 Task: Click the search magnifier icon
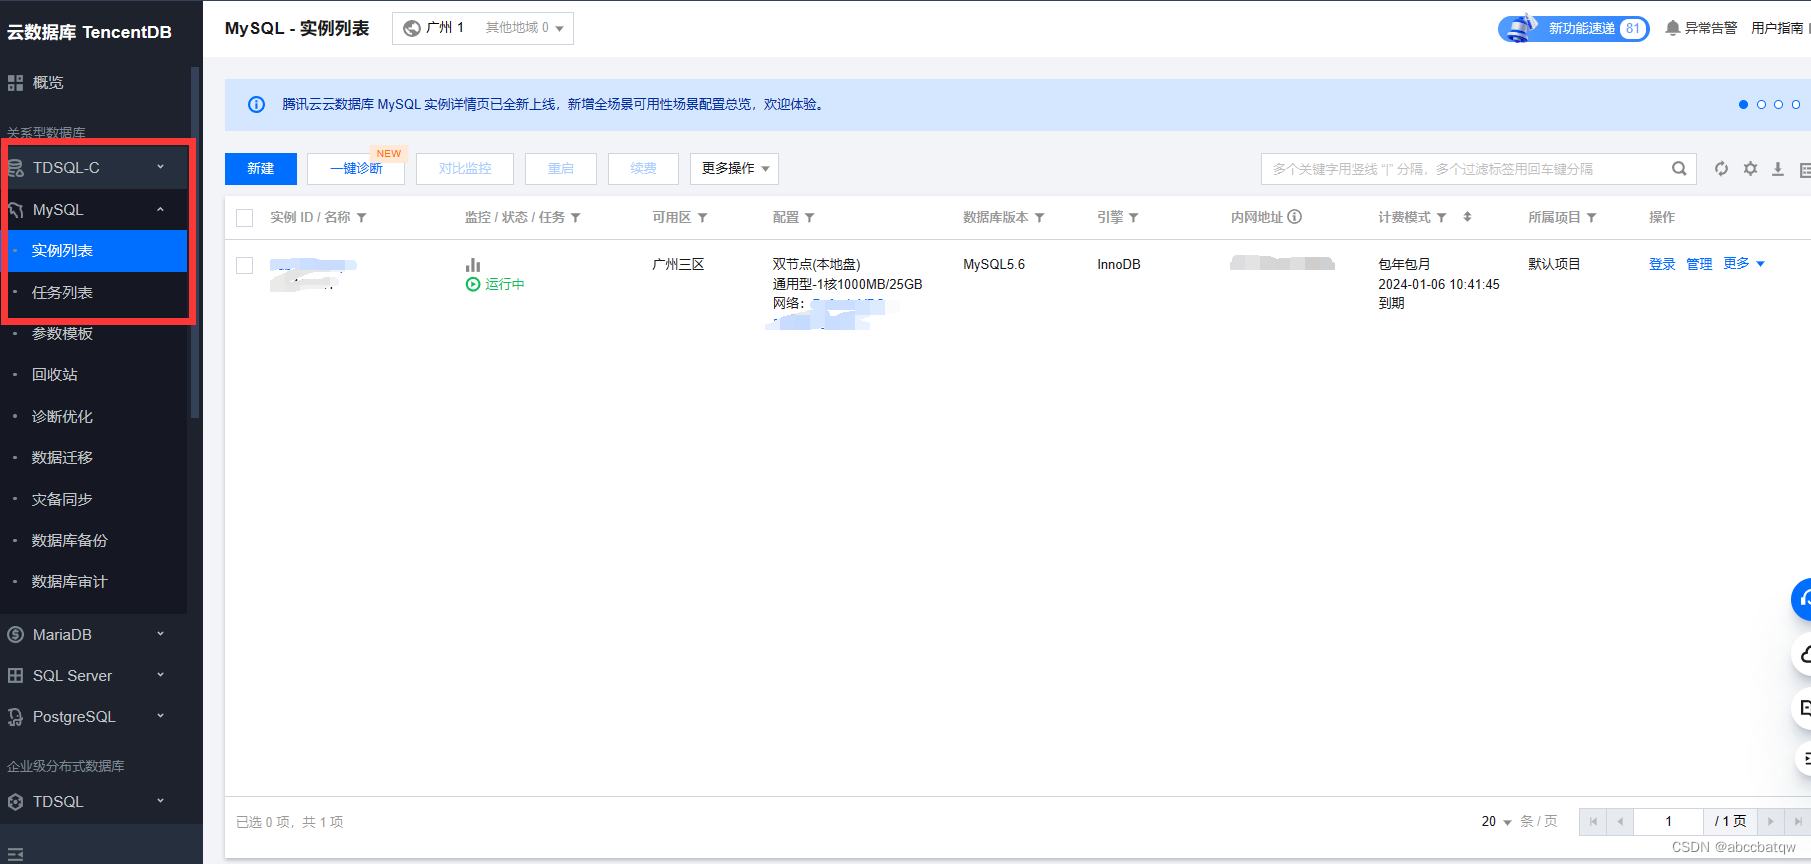click(1679, 169)
